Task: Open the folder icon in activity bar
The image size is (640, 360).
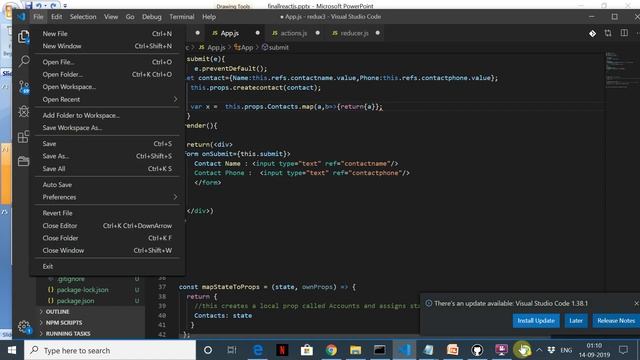Action: [x=24, y=161]
